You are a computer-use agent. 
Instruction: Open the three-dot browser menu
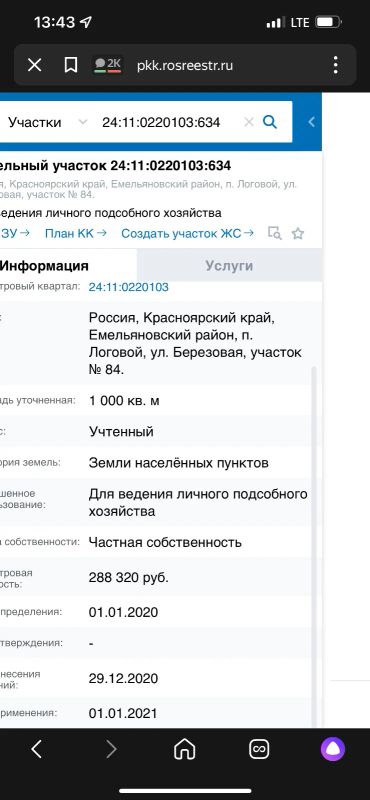tap(335, 65)
